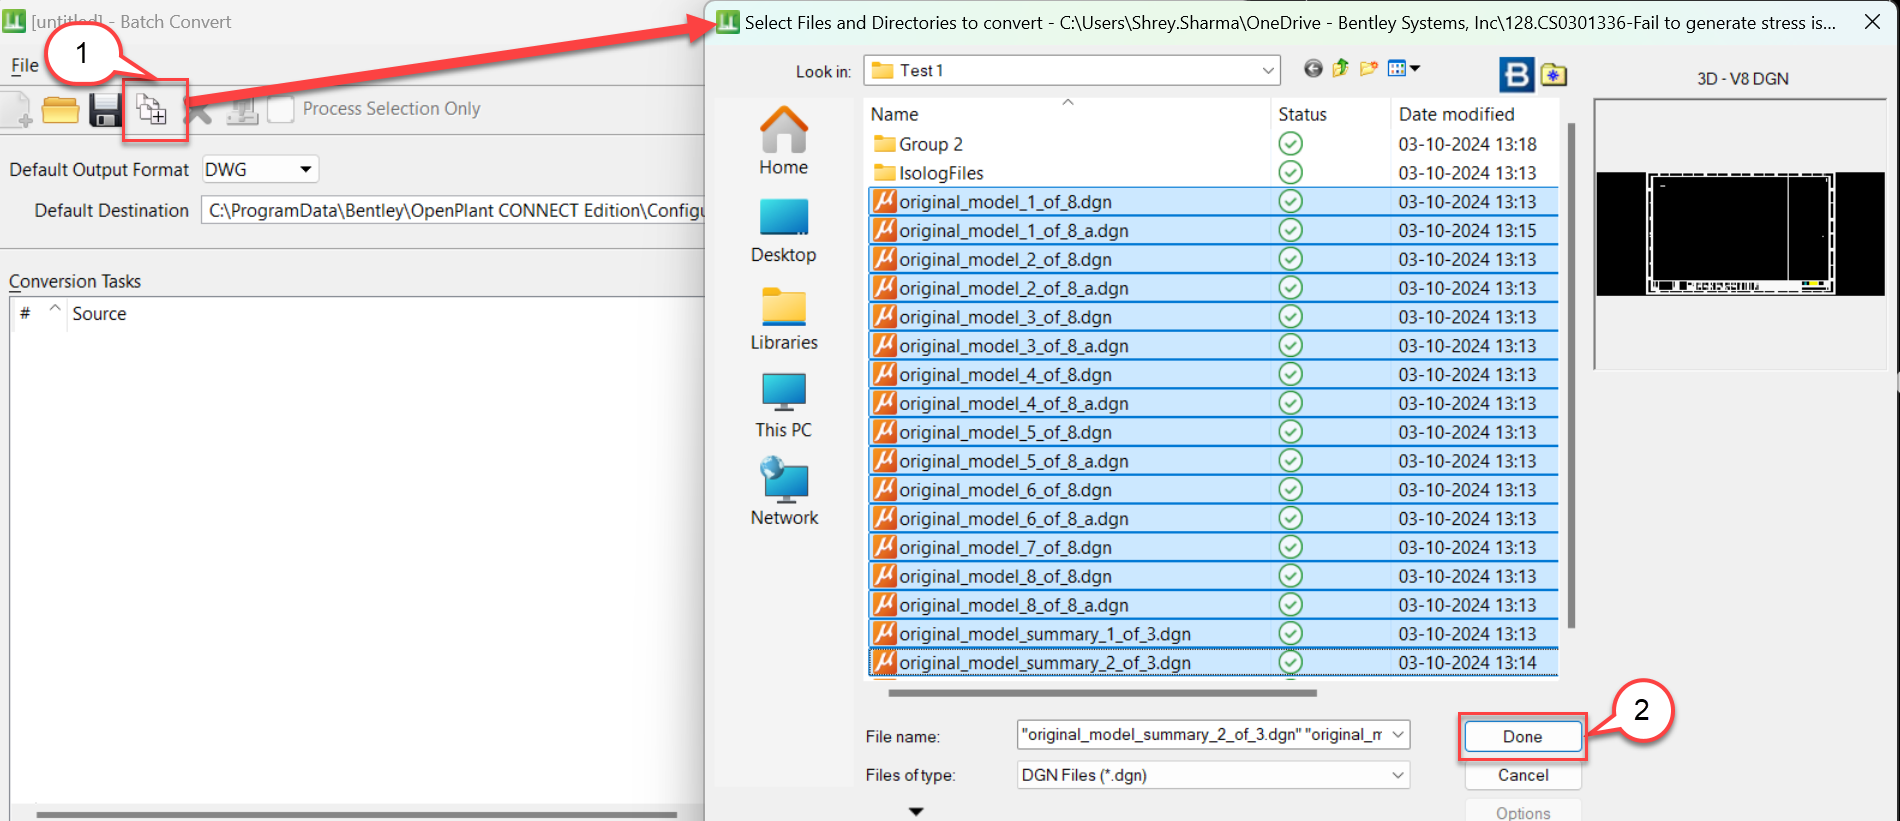Go to Desktop in places bar
The height and width of the screenshot is (821, 1900).
tap(784, 231)
